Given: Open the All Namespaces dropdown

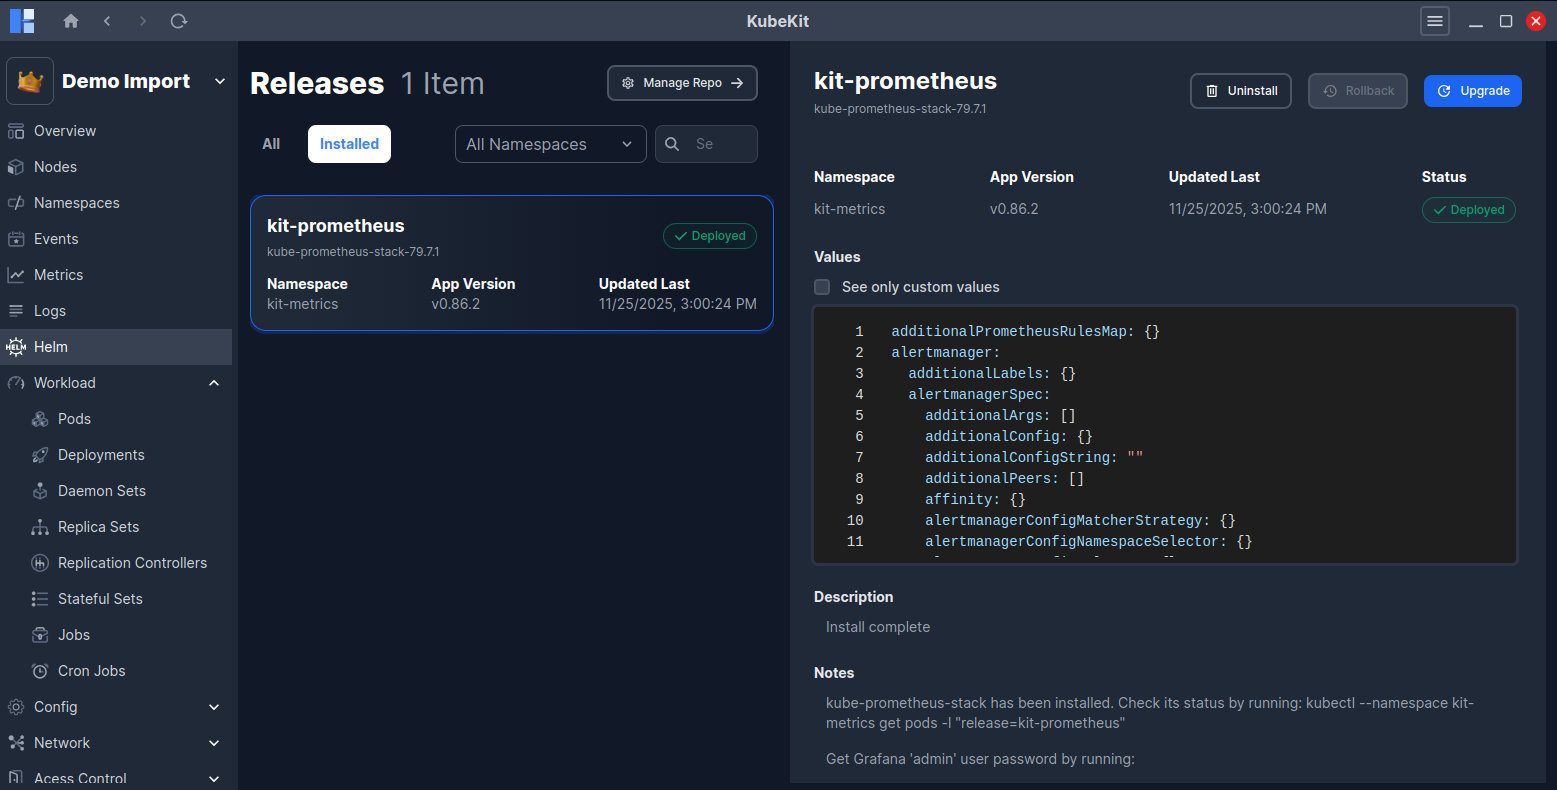Looking at the screenshot, I should pos(550,144).
